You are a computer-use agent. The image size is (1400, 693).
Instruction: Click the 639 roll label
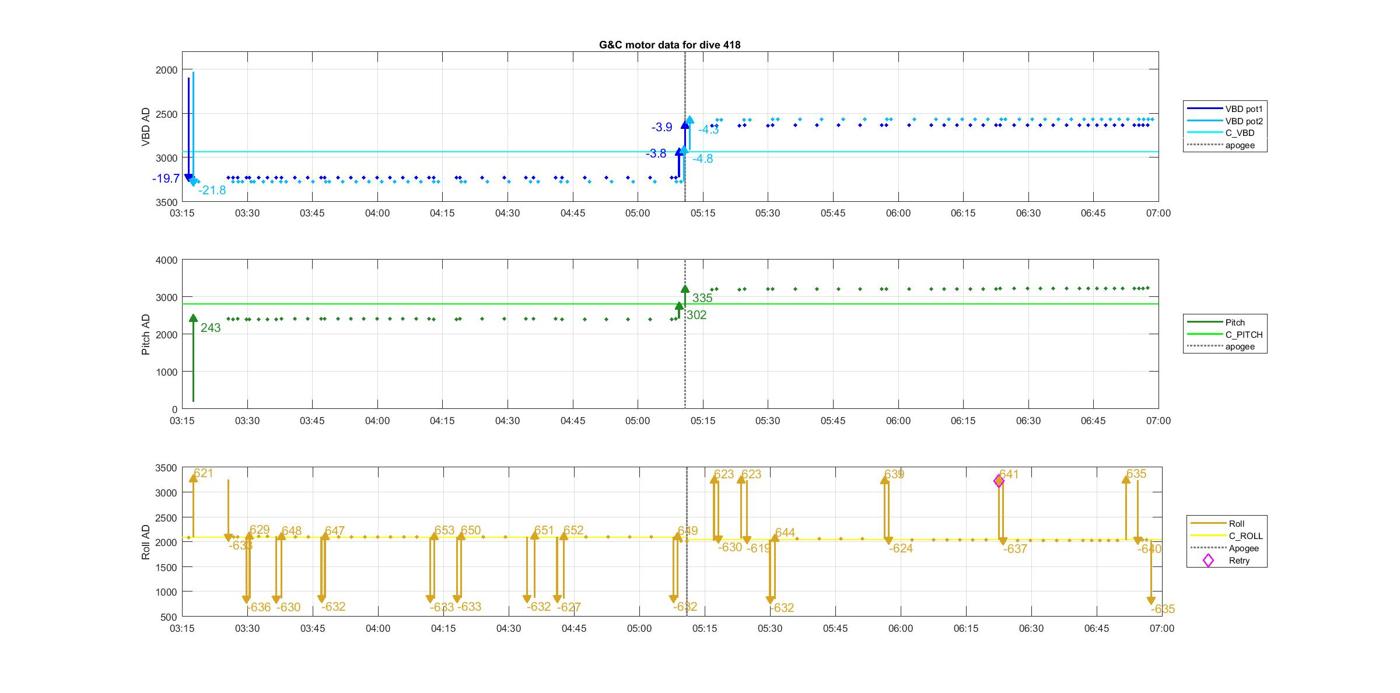pos(894,474)
